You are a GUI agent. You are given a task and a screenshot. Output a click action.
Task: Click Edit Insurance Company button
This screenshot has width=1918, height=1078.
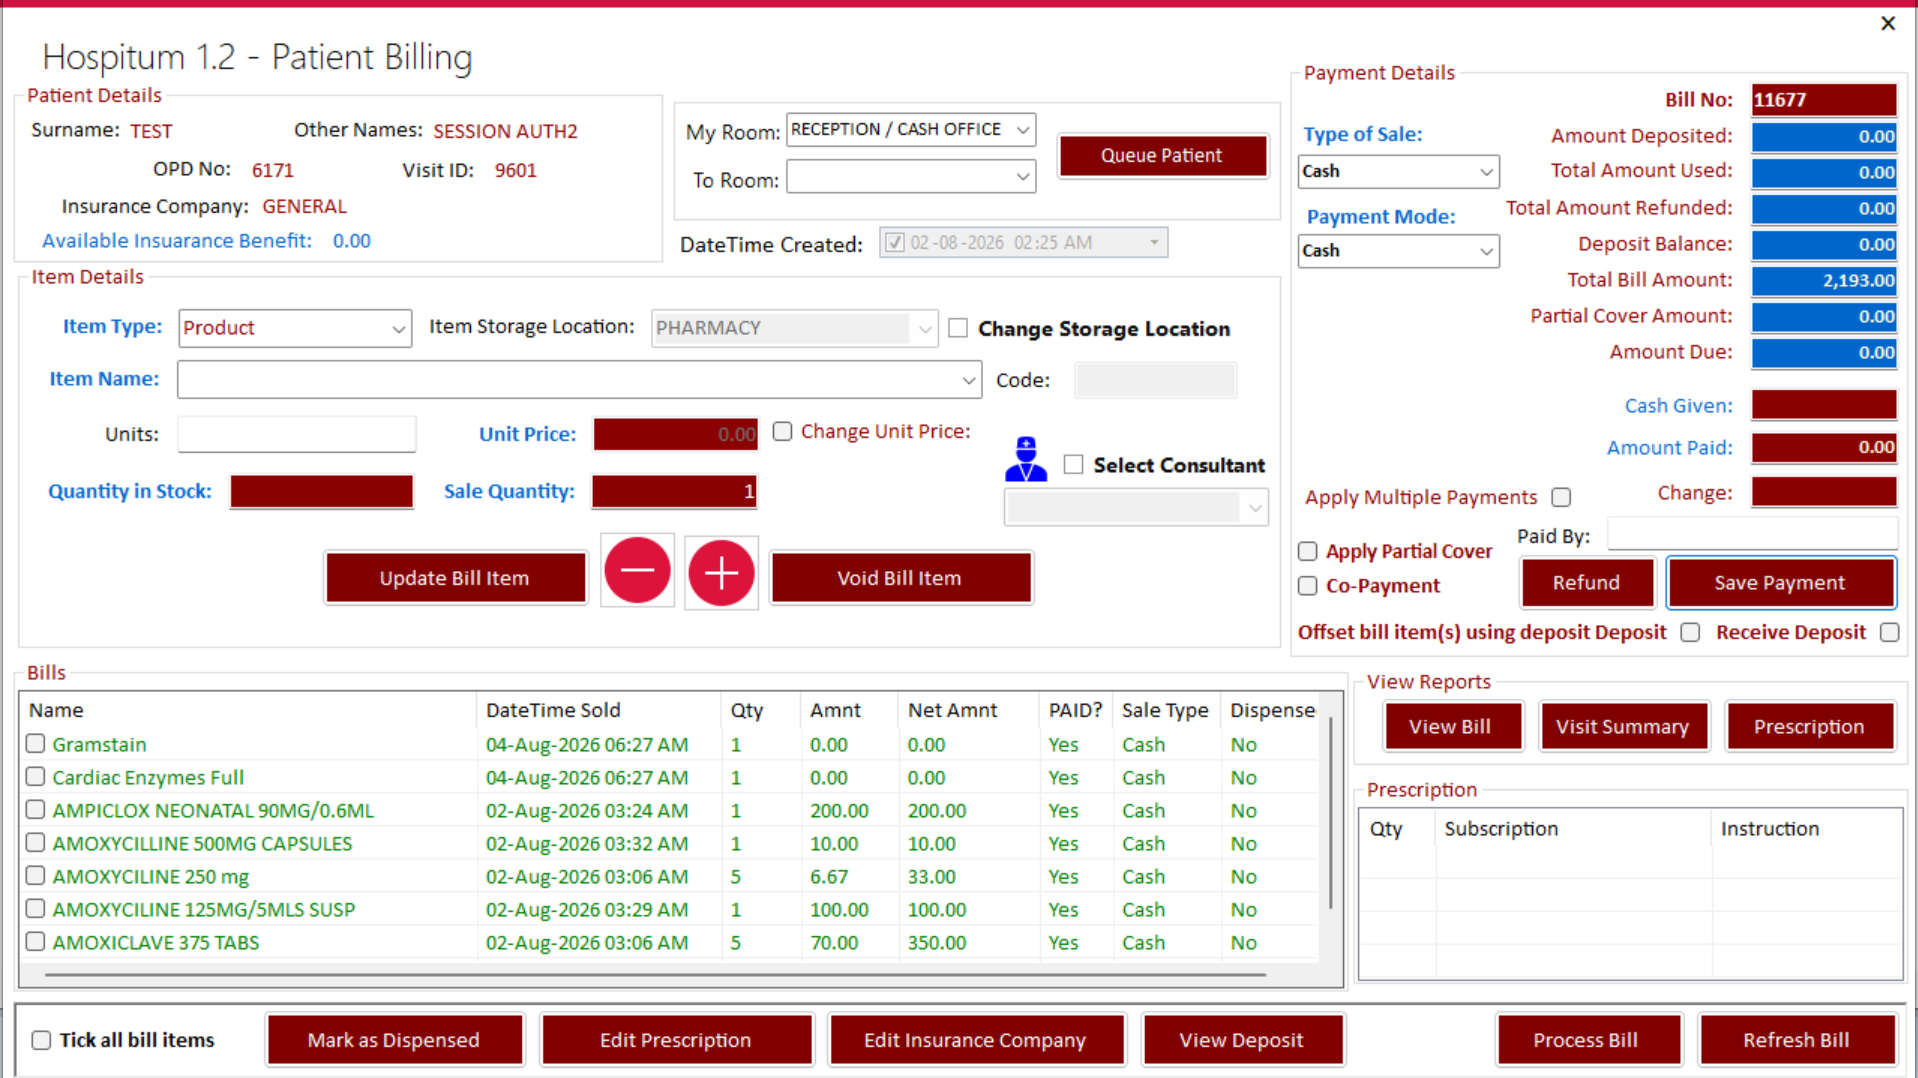click(975, 1040)
